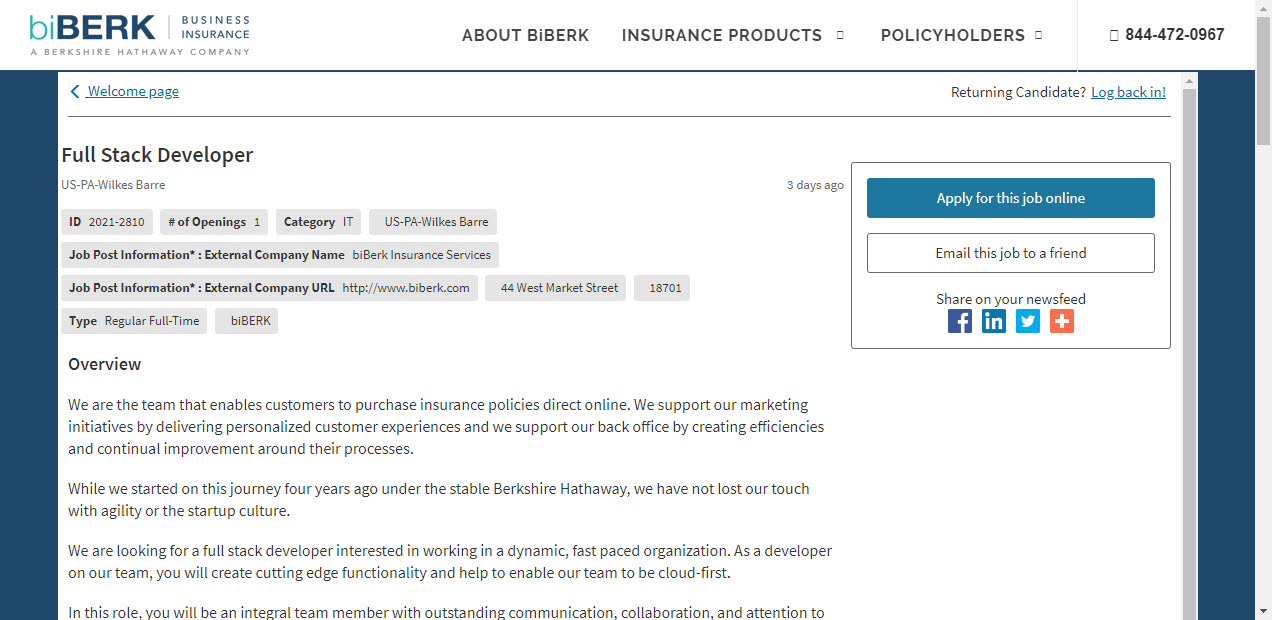
Task: Click the Share on your newsfeed label
Action: tap(1011, 299)
